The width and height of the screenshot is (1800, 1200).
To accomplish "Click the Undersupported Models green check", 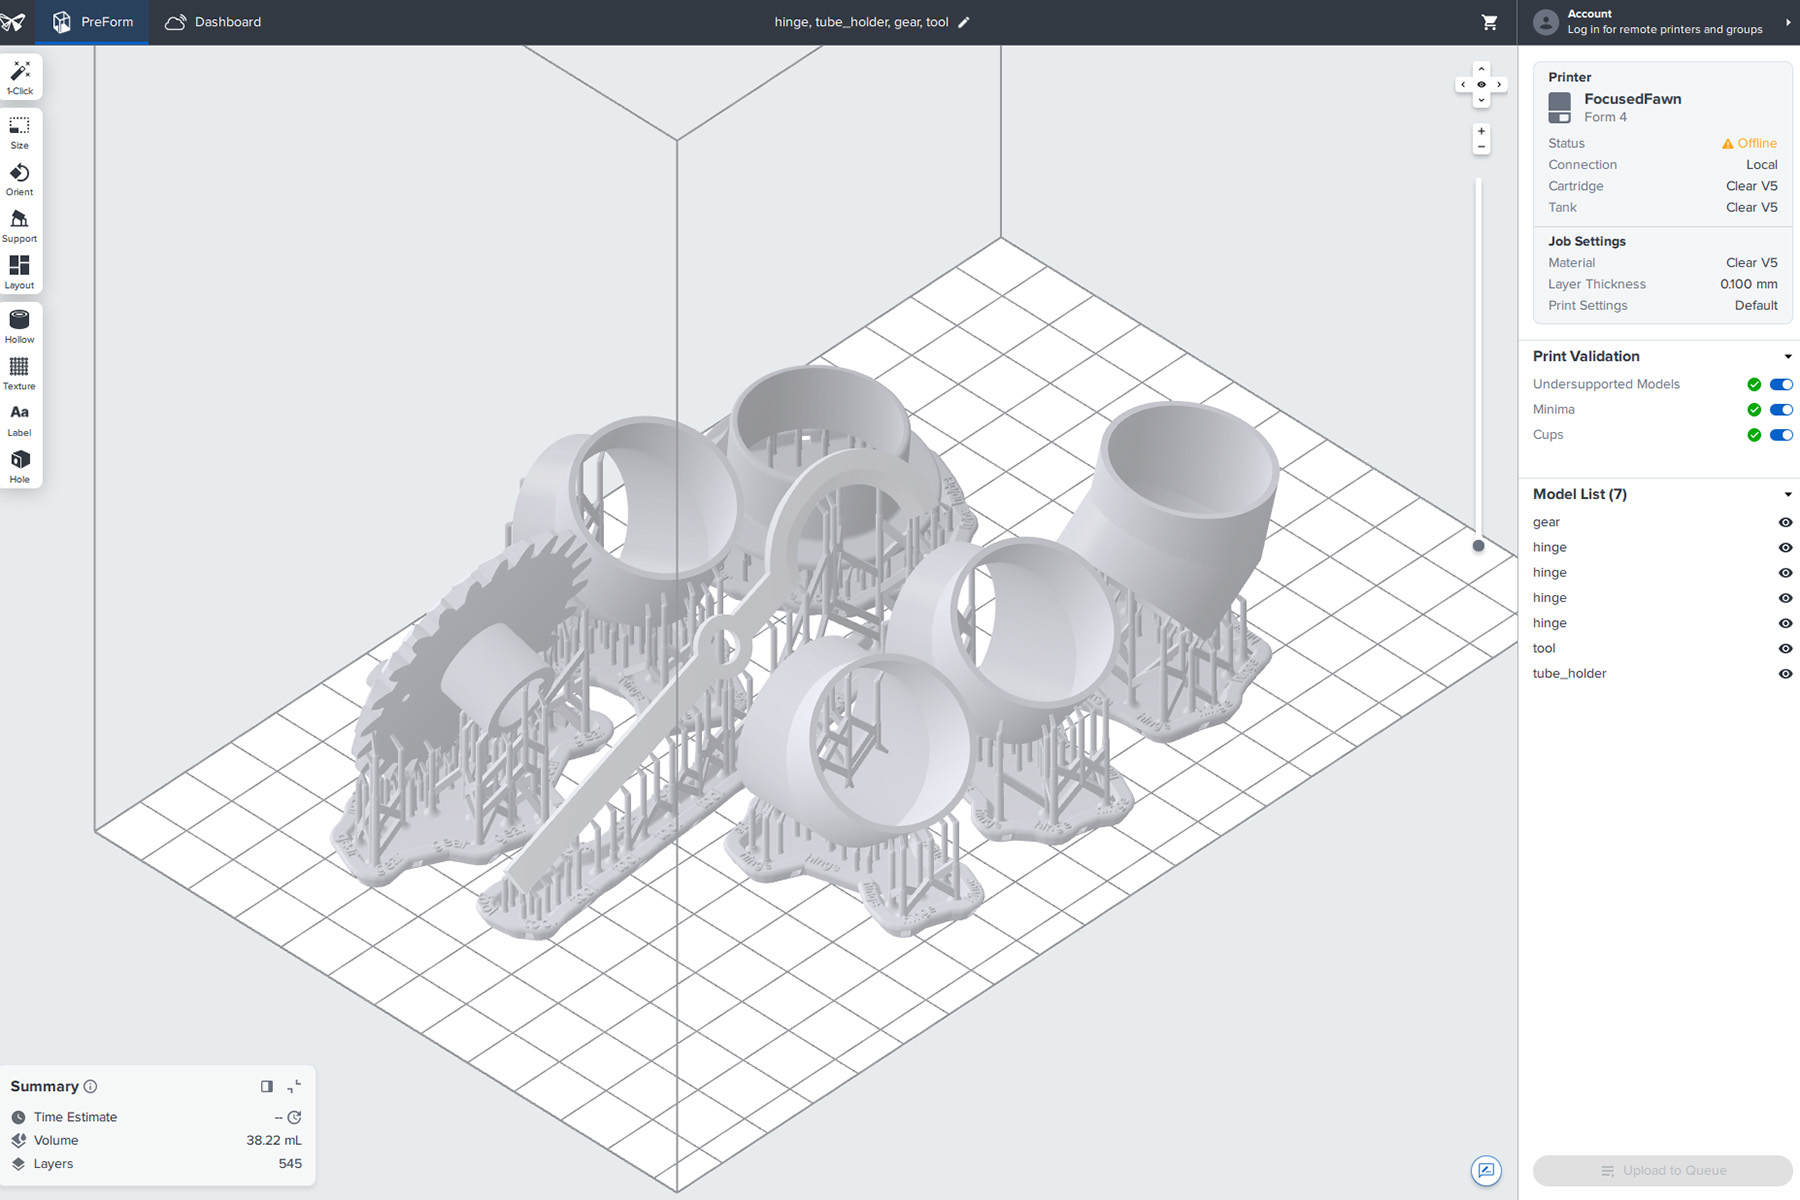I will (x=1754, y=384).
